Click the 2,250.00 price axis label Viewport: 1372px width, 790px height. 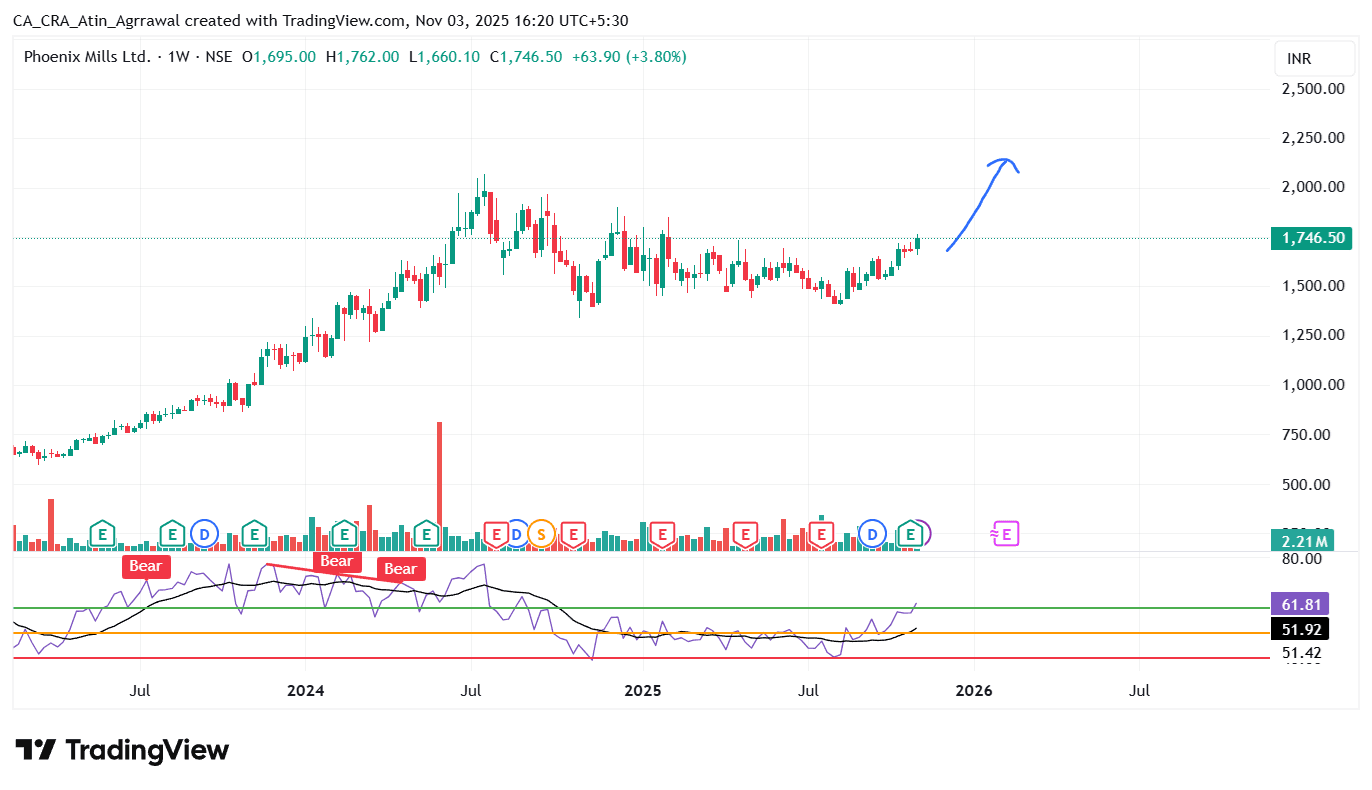[1312, 138]
